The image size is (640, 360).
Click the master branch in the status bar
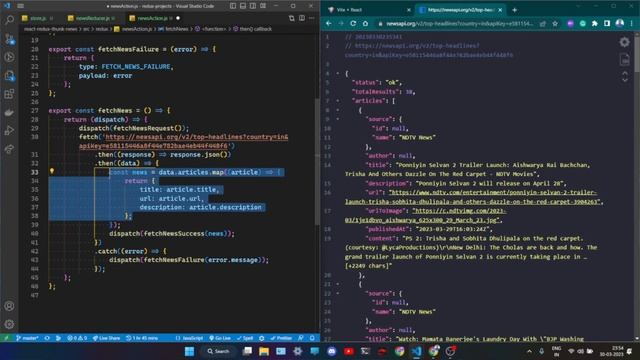tap(27, 338)
